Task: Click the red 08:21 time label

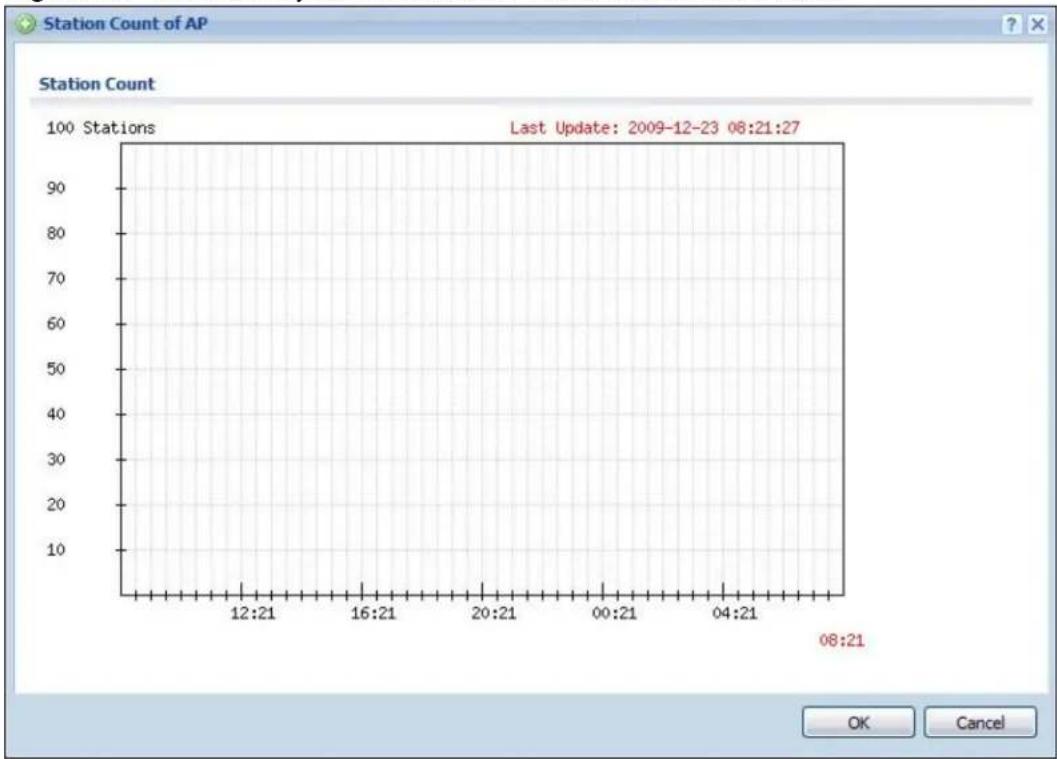Action: coord(841,640)
